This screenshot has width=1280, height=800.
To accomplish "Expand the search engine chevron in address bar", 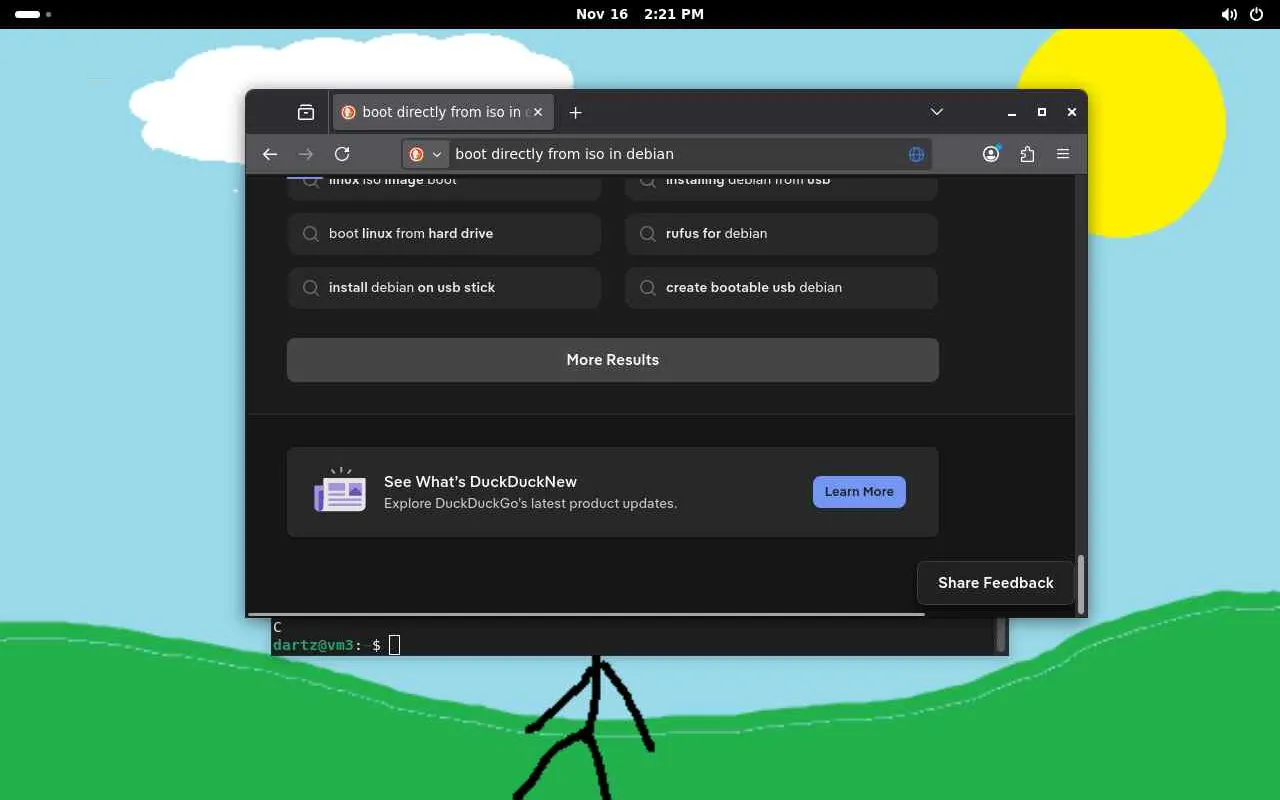I will [437, 154].
